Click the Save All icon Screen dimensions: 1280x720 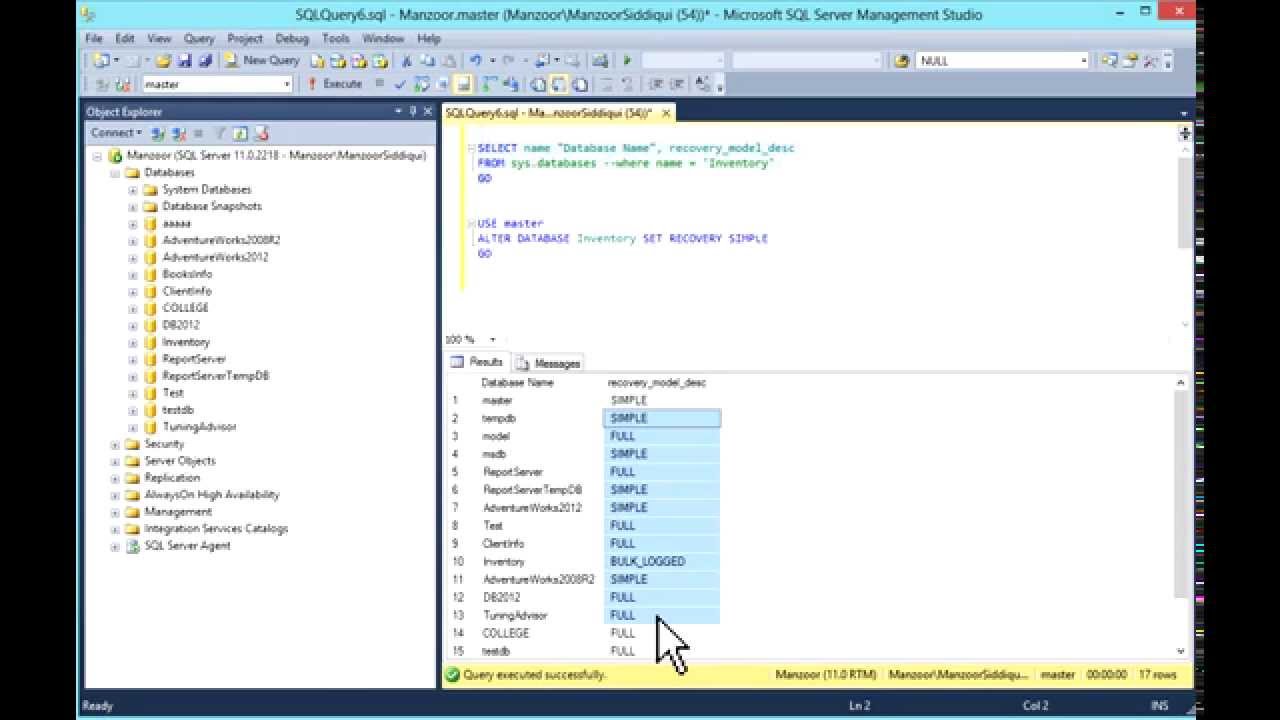(x=204, y=60)
